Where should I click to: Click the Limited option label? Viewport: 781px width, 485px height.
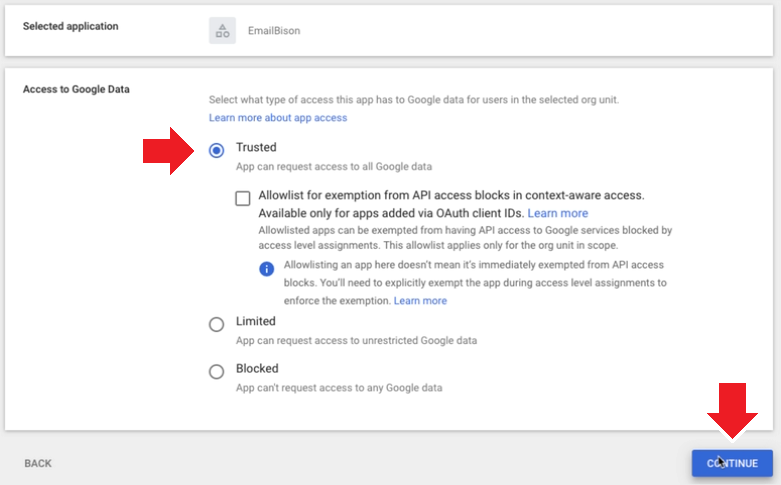(256, 321)
